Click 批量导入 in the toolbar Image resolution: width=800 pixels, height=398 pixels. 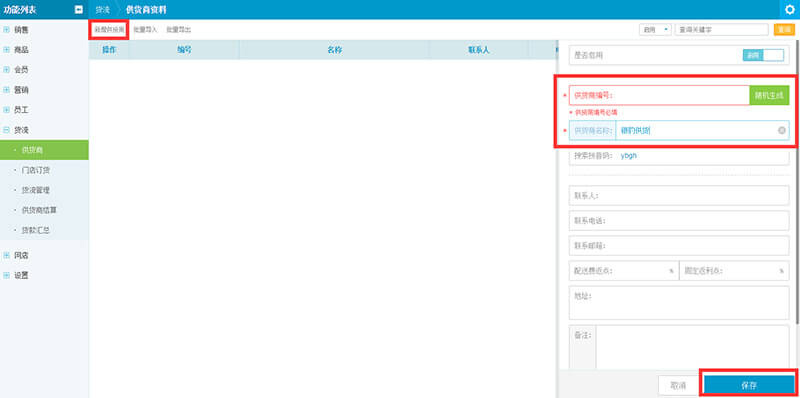point(145,30)
